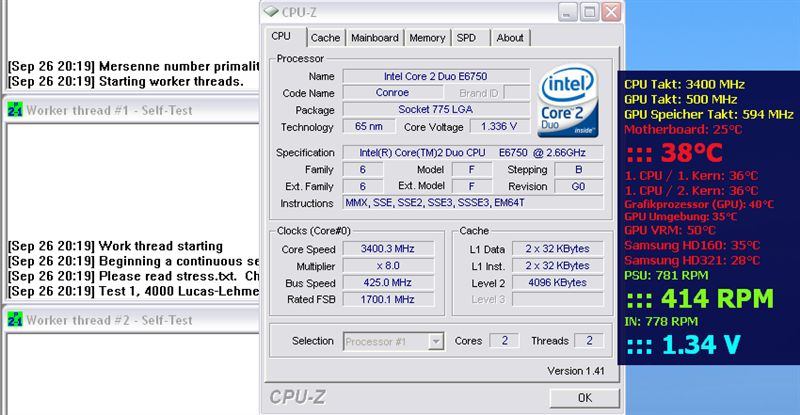Click the Rated FSB value 1700.1 MHz

pos(388,299)
